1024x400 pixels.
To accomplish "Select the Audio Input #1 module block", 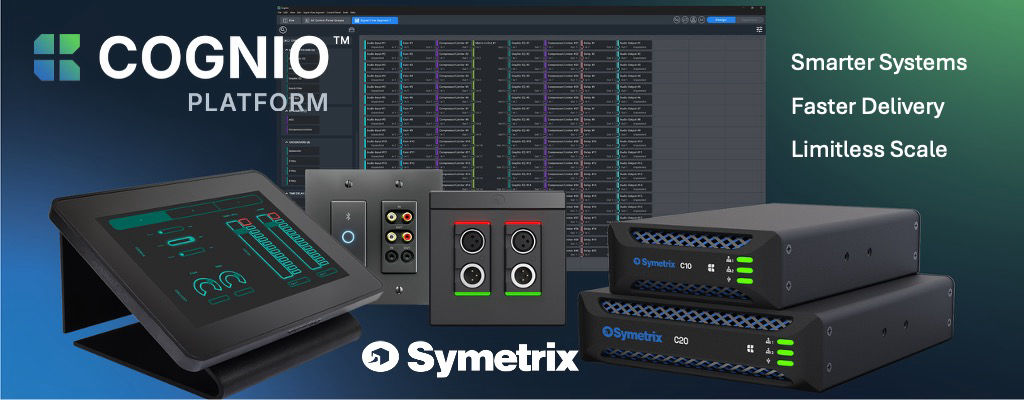I will (381, 44).
